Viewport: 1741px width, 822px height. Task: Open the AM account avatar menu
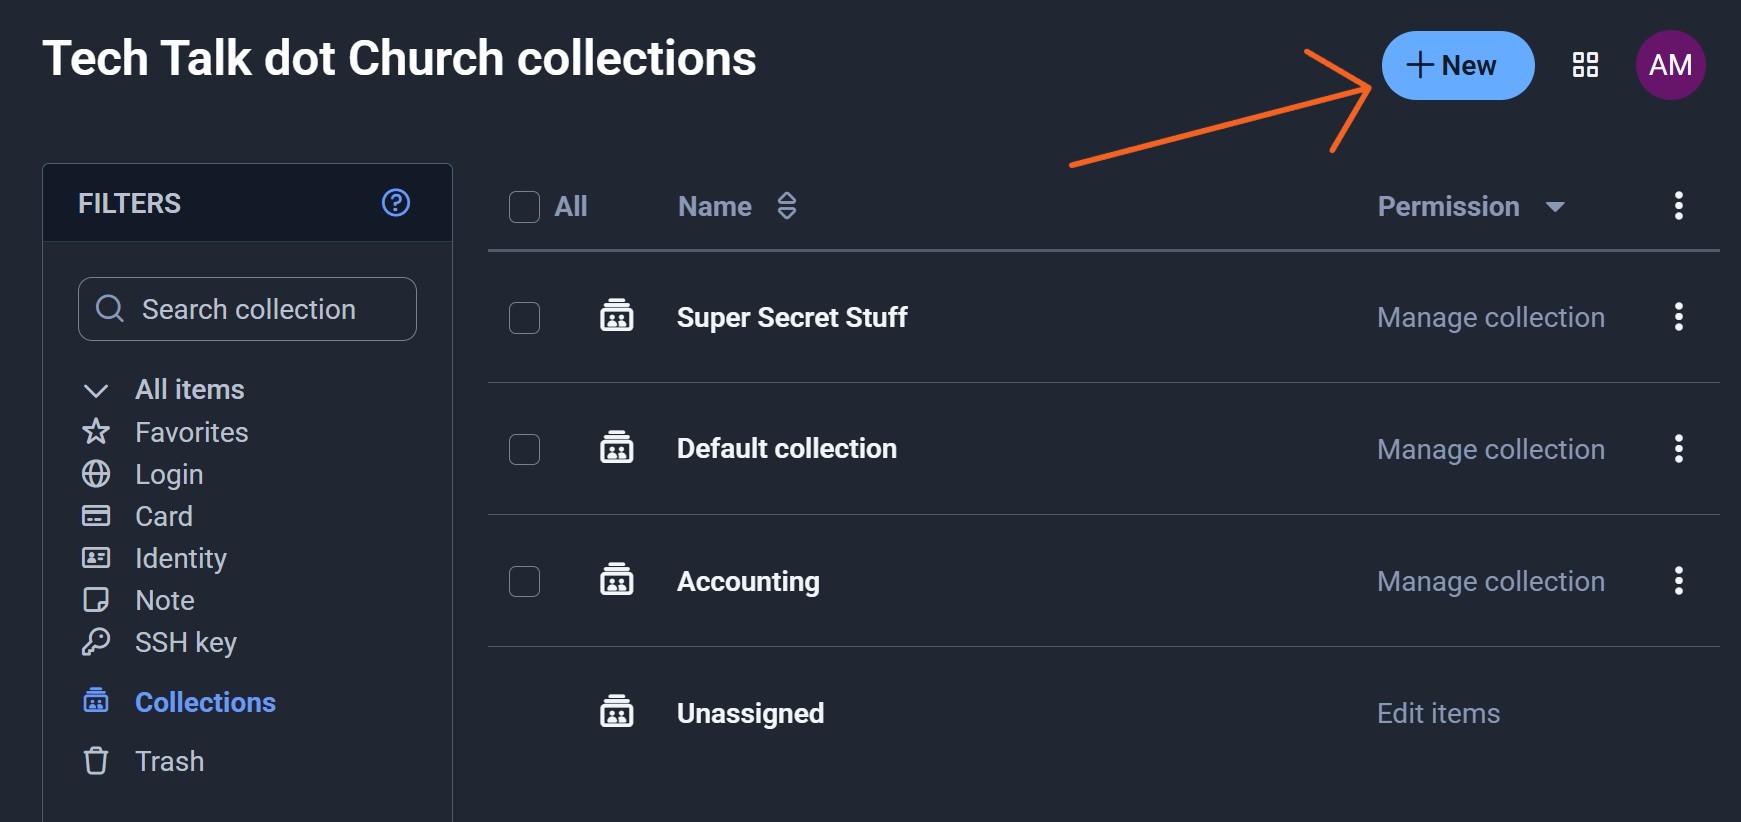pos(1671,65)
